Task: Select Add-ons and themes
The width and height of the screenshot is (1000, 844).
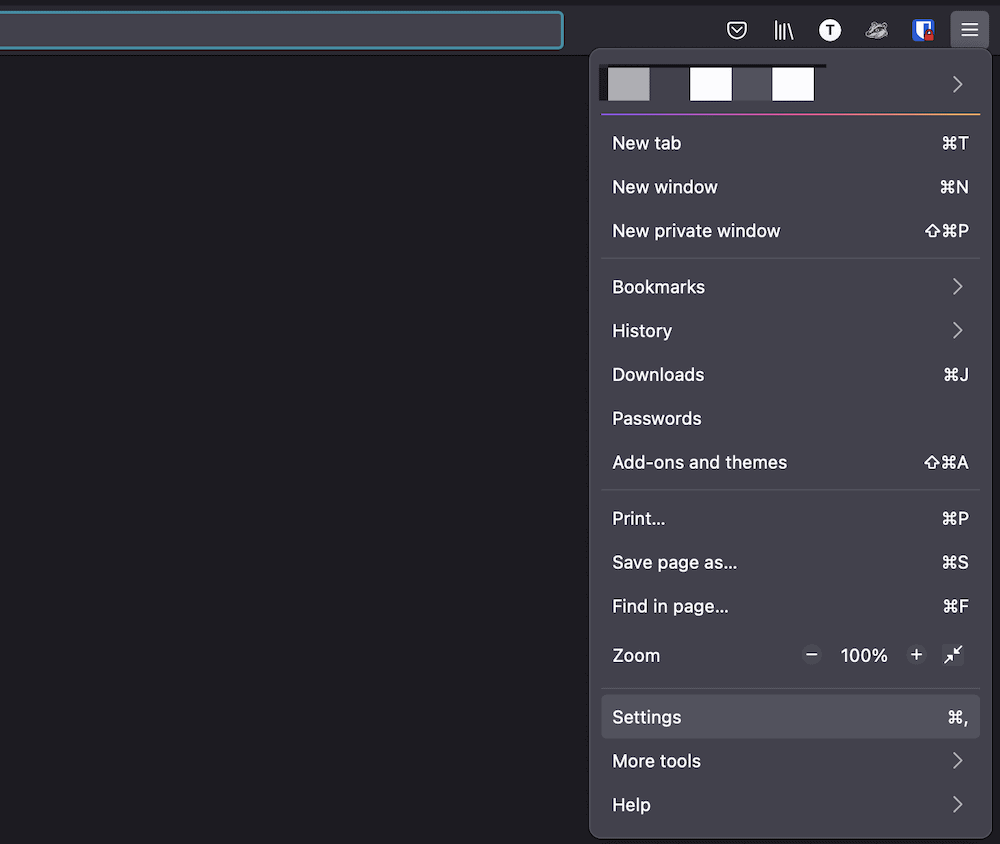Action: pyautogui.click(x=699, y=462)
